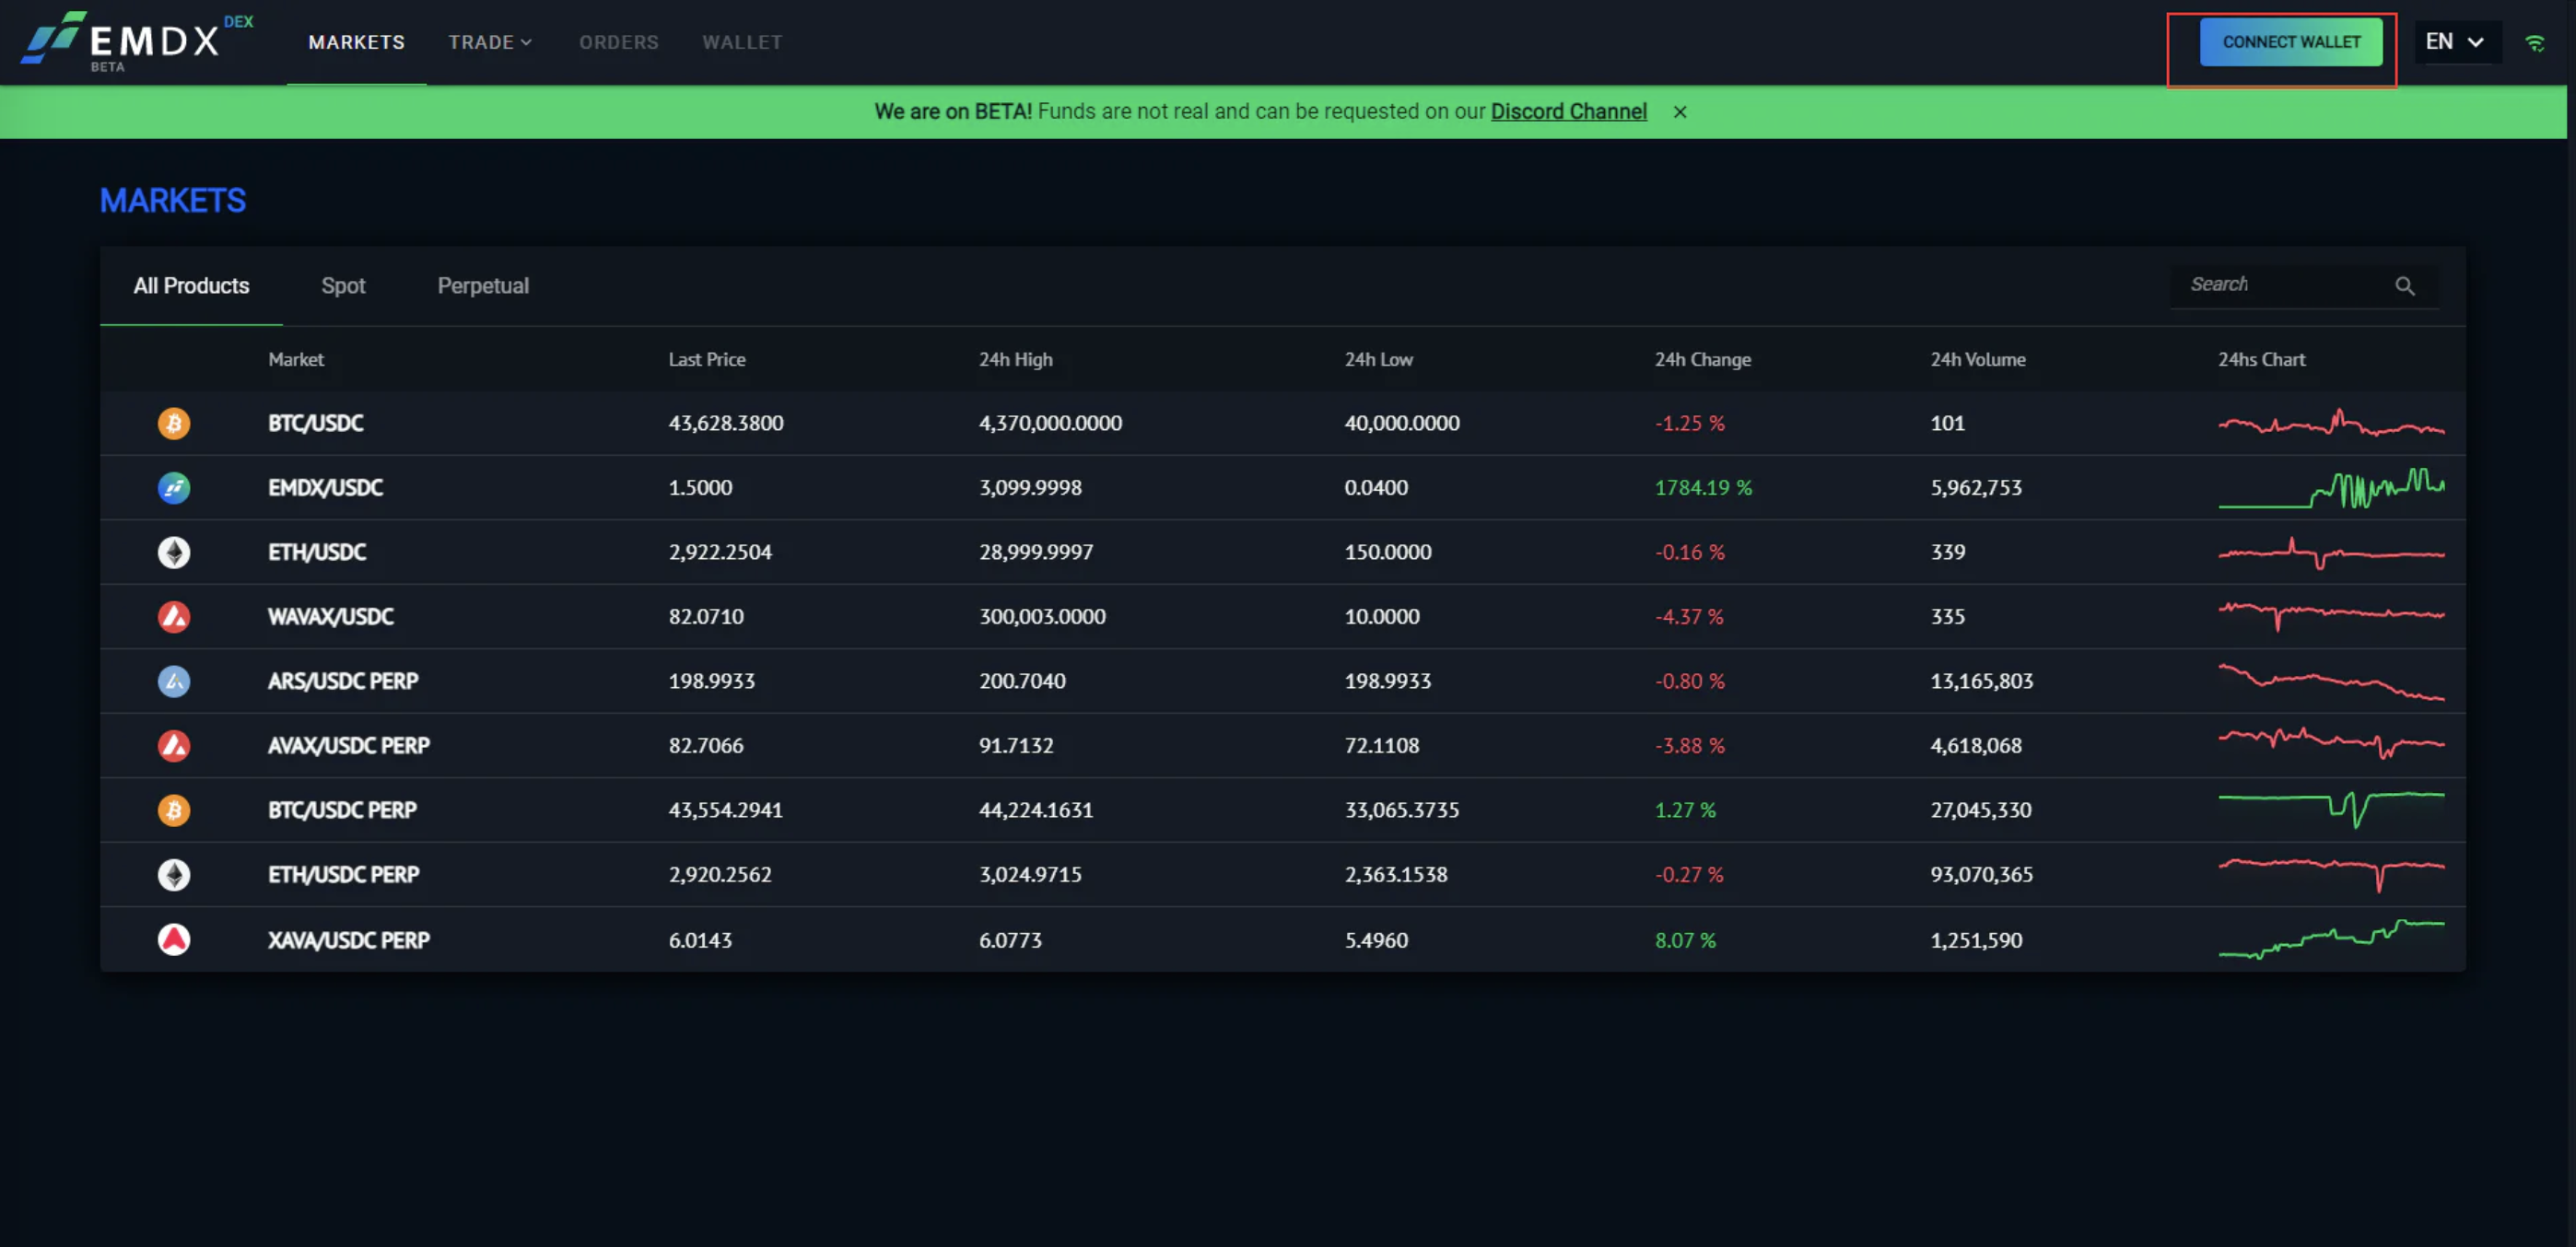
Task: Open the ORDERS menu item
Action: pos(618,42)
